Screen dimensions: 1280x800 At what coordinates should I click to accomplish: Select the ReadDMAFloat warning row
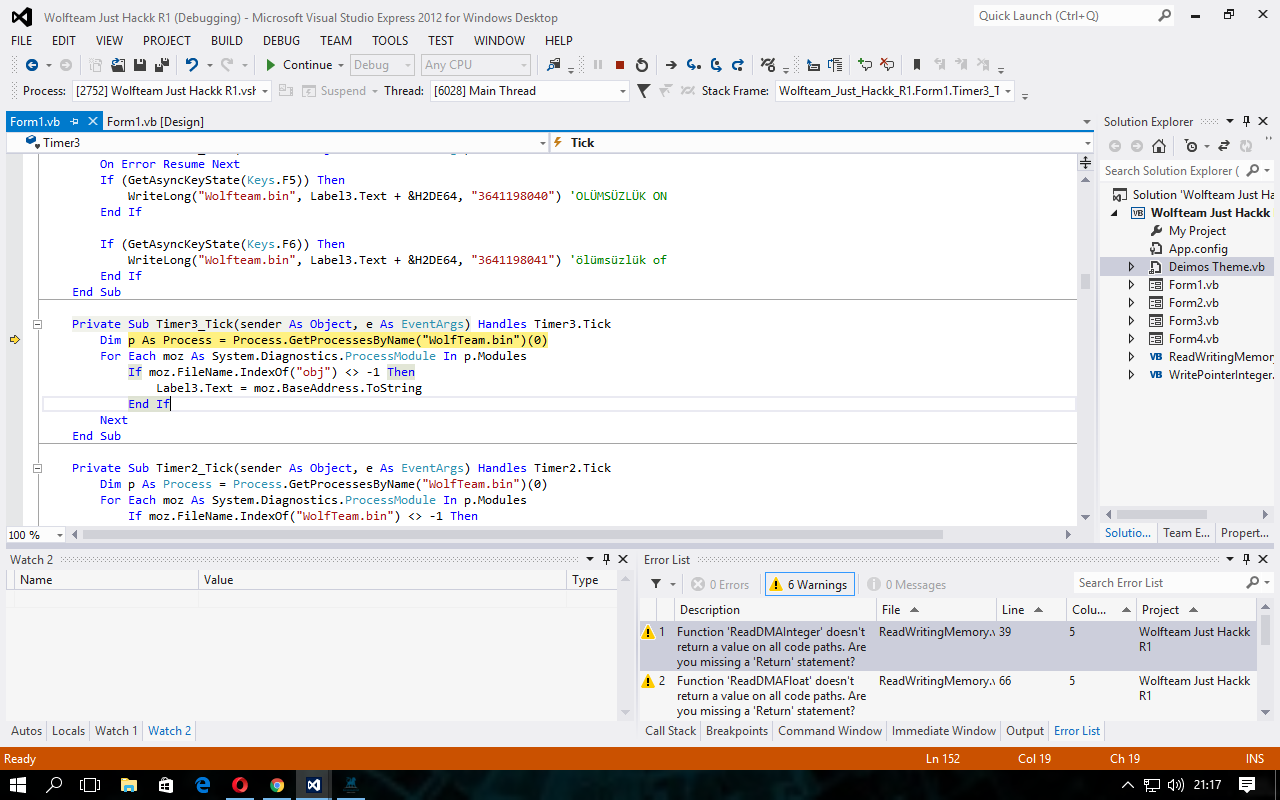[948, 695]
